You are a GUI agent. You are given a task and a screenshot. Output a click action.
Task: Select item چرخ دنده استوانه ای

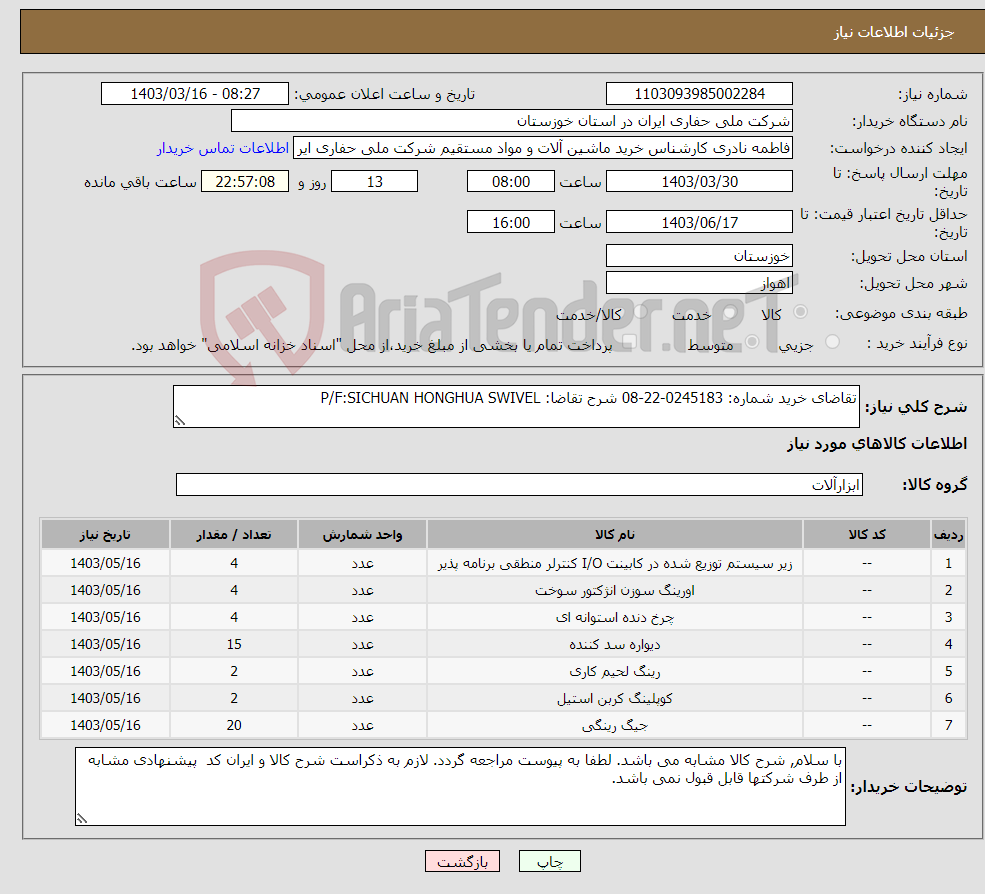coord(615,618)
